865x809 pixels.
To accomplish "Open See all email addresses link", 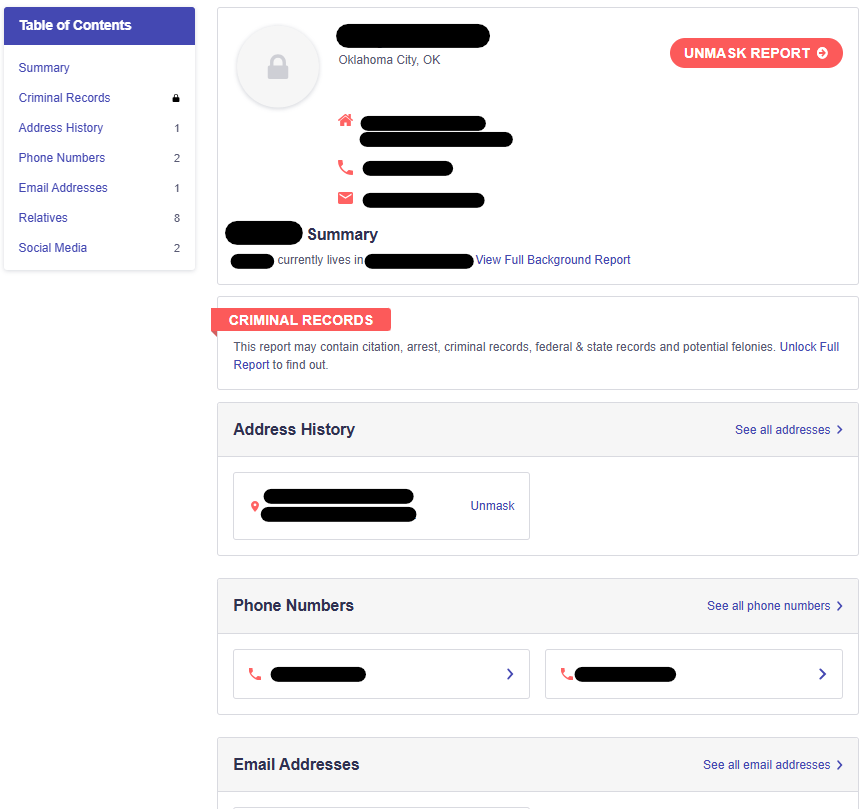I will pyautogui.click(x=772, y=765).
